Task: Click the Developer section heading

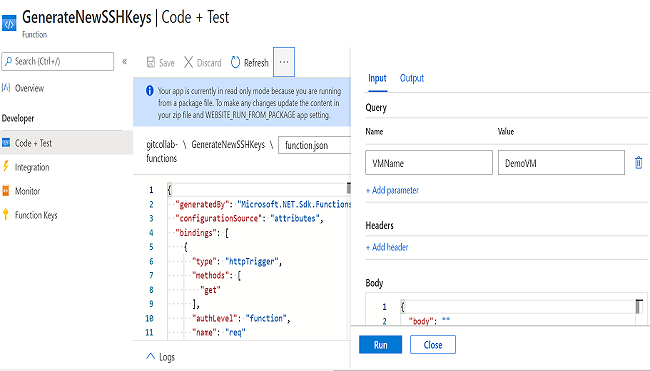Action: pos(18,119)
